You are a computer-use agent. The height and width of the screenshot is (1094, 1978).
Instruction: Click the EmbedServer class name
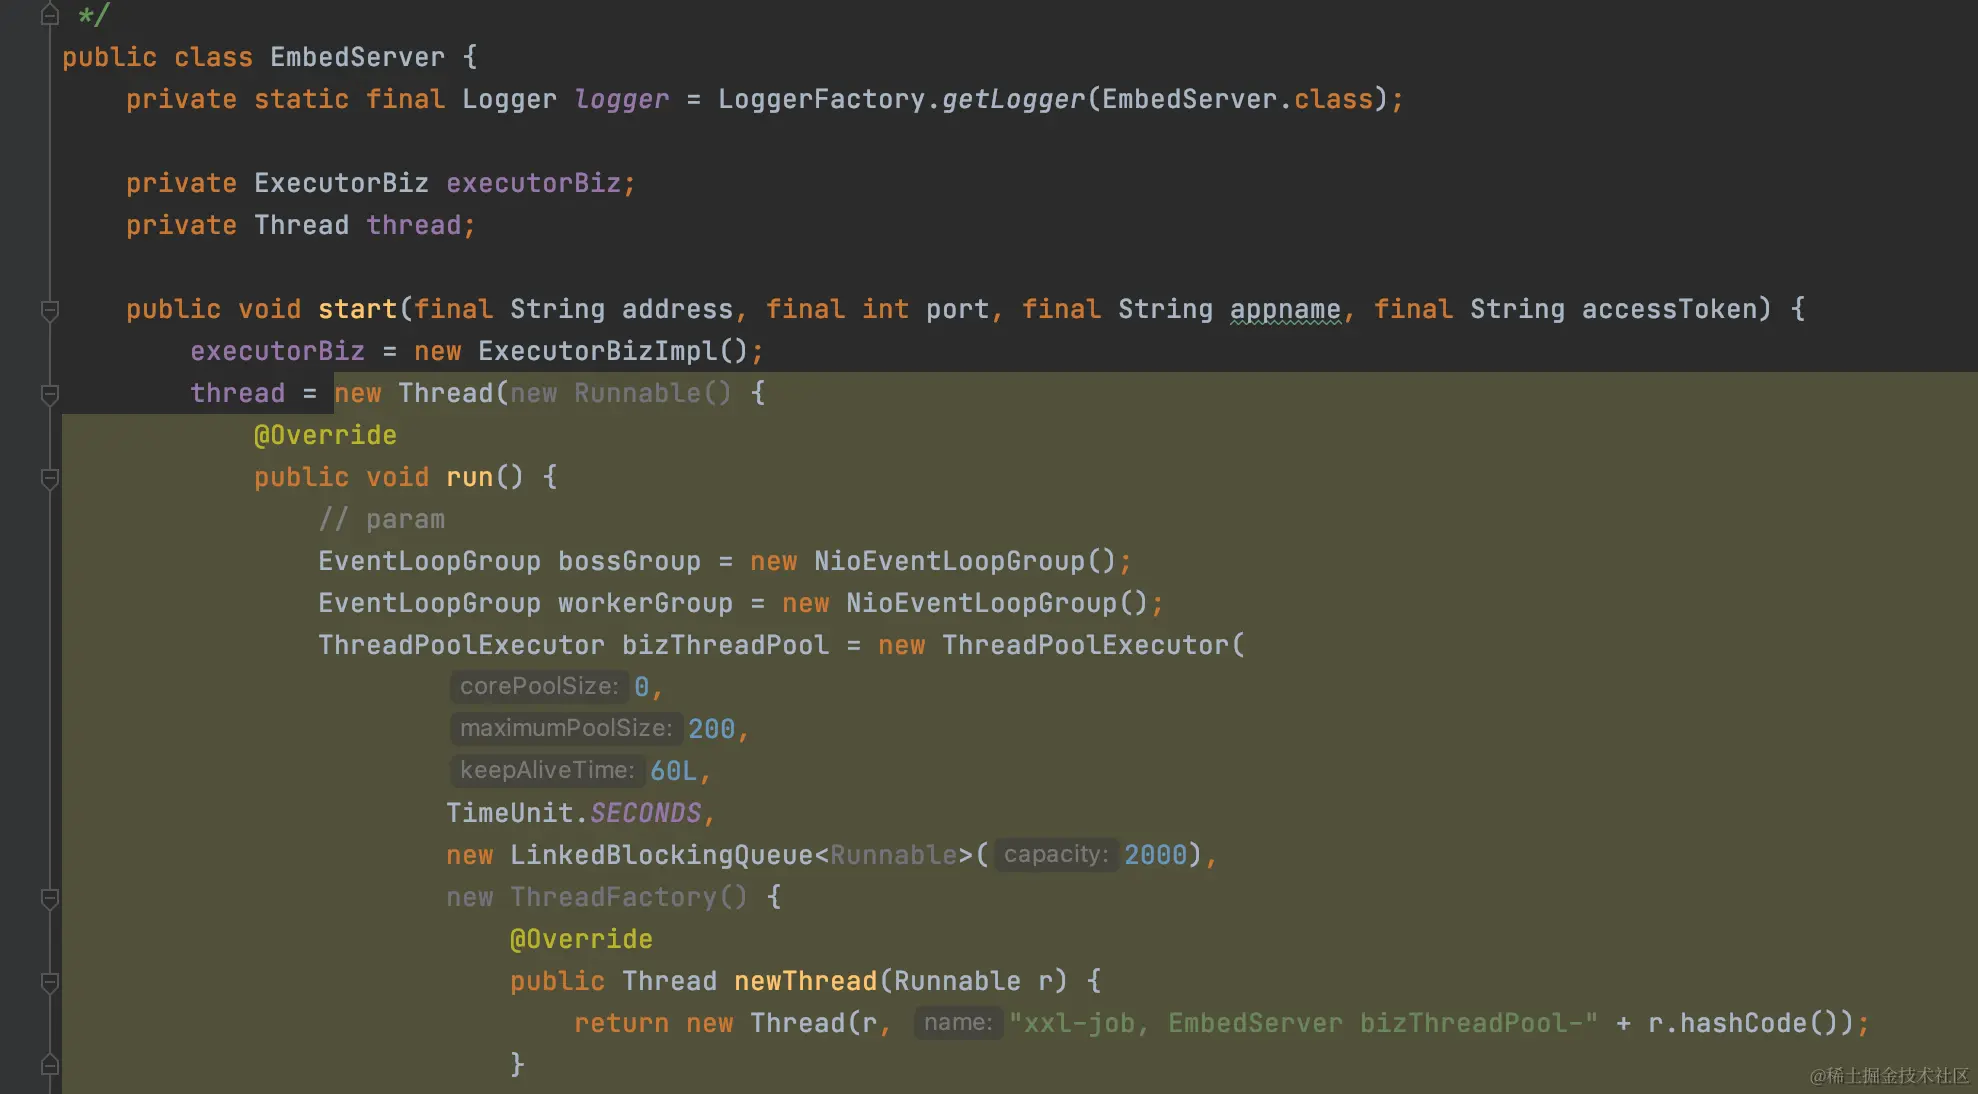click(x=357, y=57)
